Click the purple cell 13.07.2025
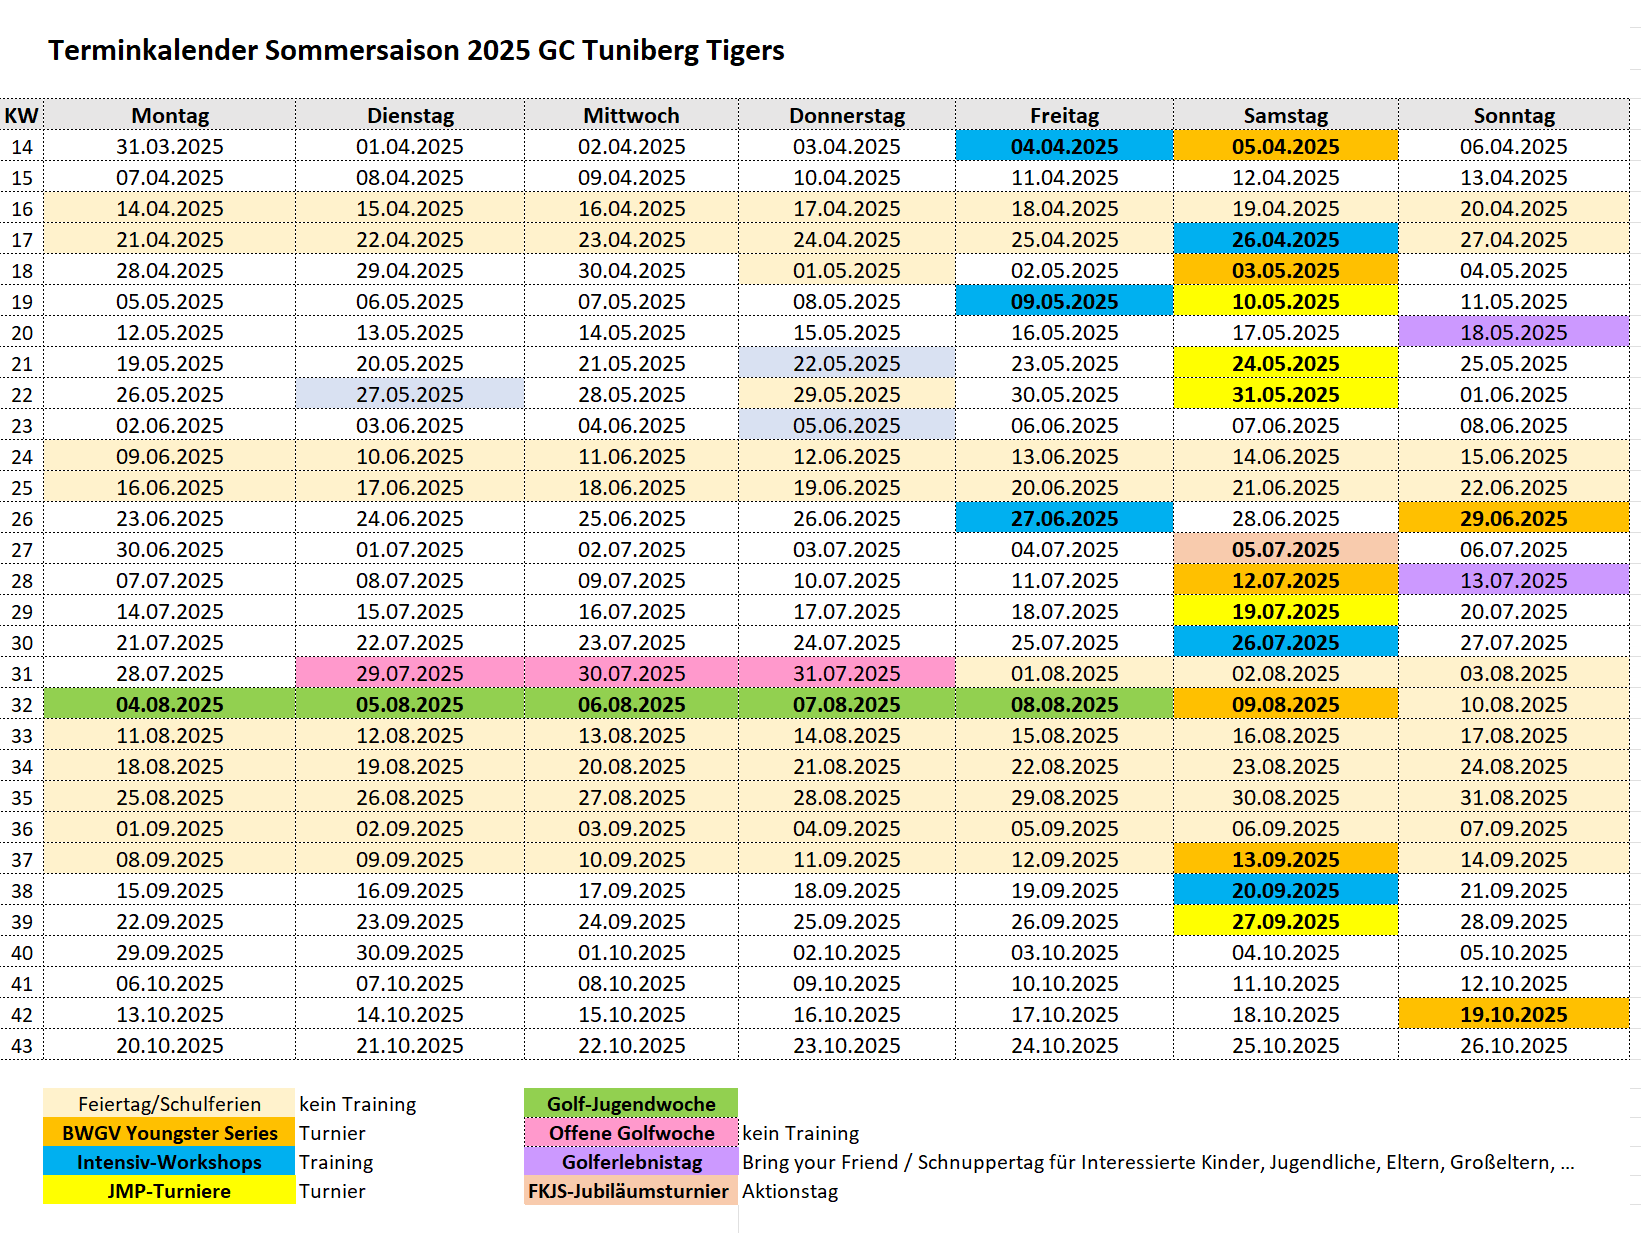 (x=1514, y=580)
